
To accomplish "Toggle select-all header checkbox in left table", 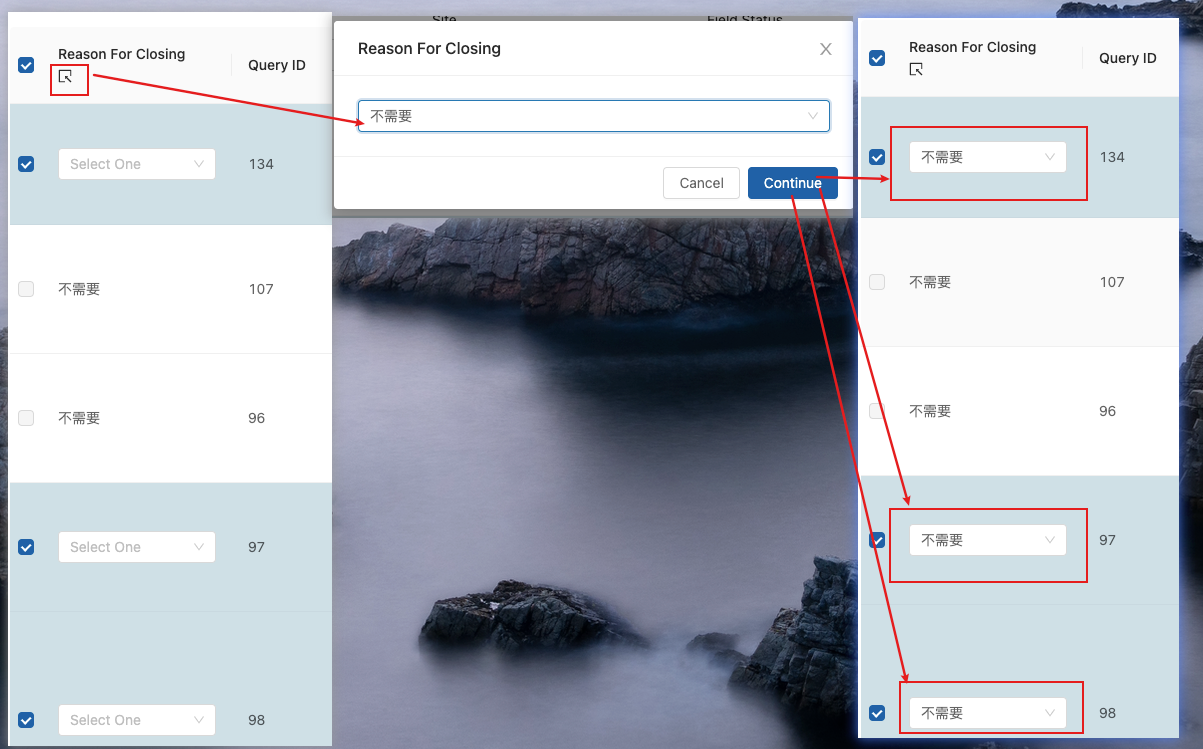I will 26,65.
